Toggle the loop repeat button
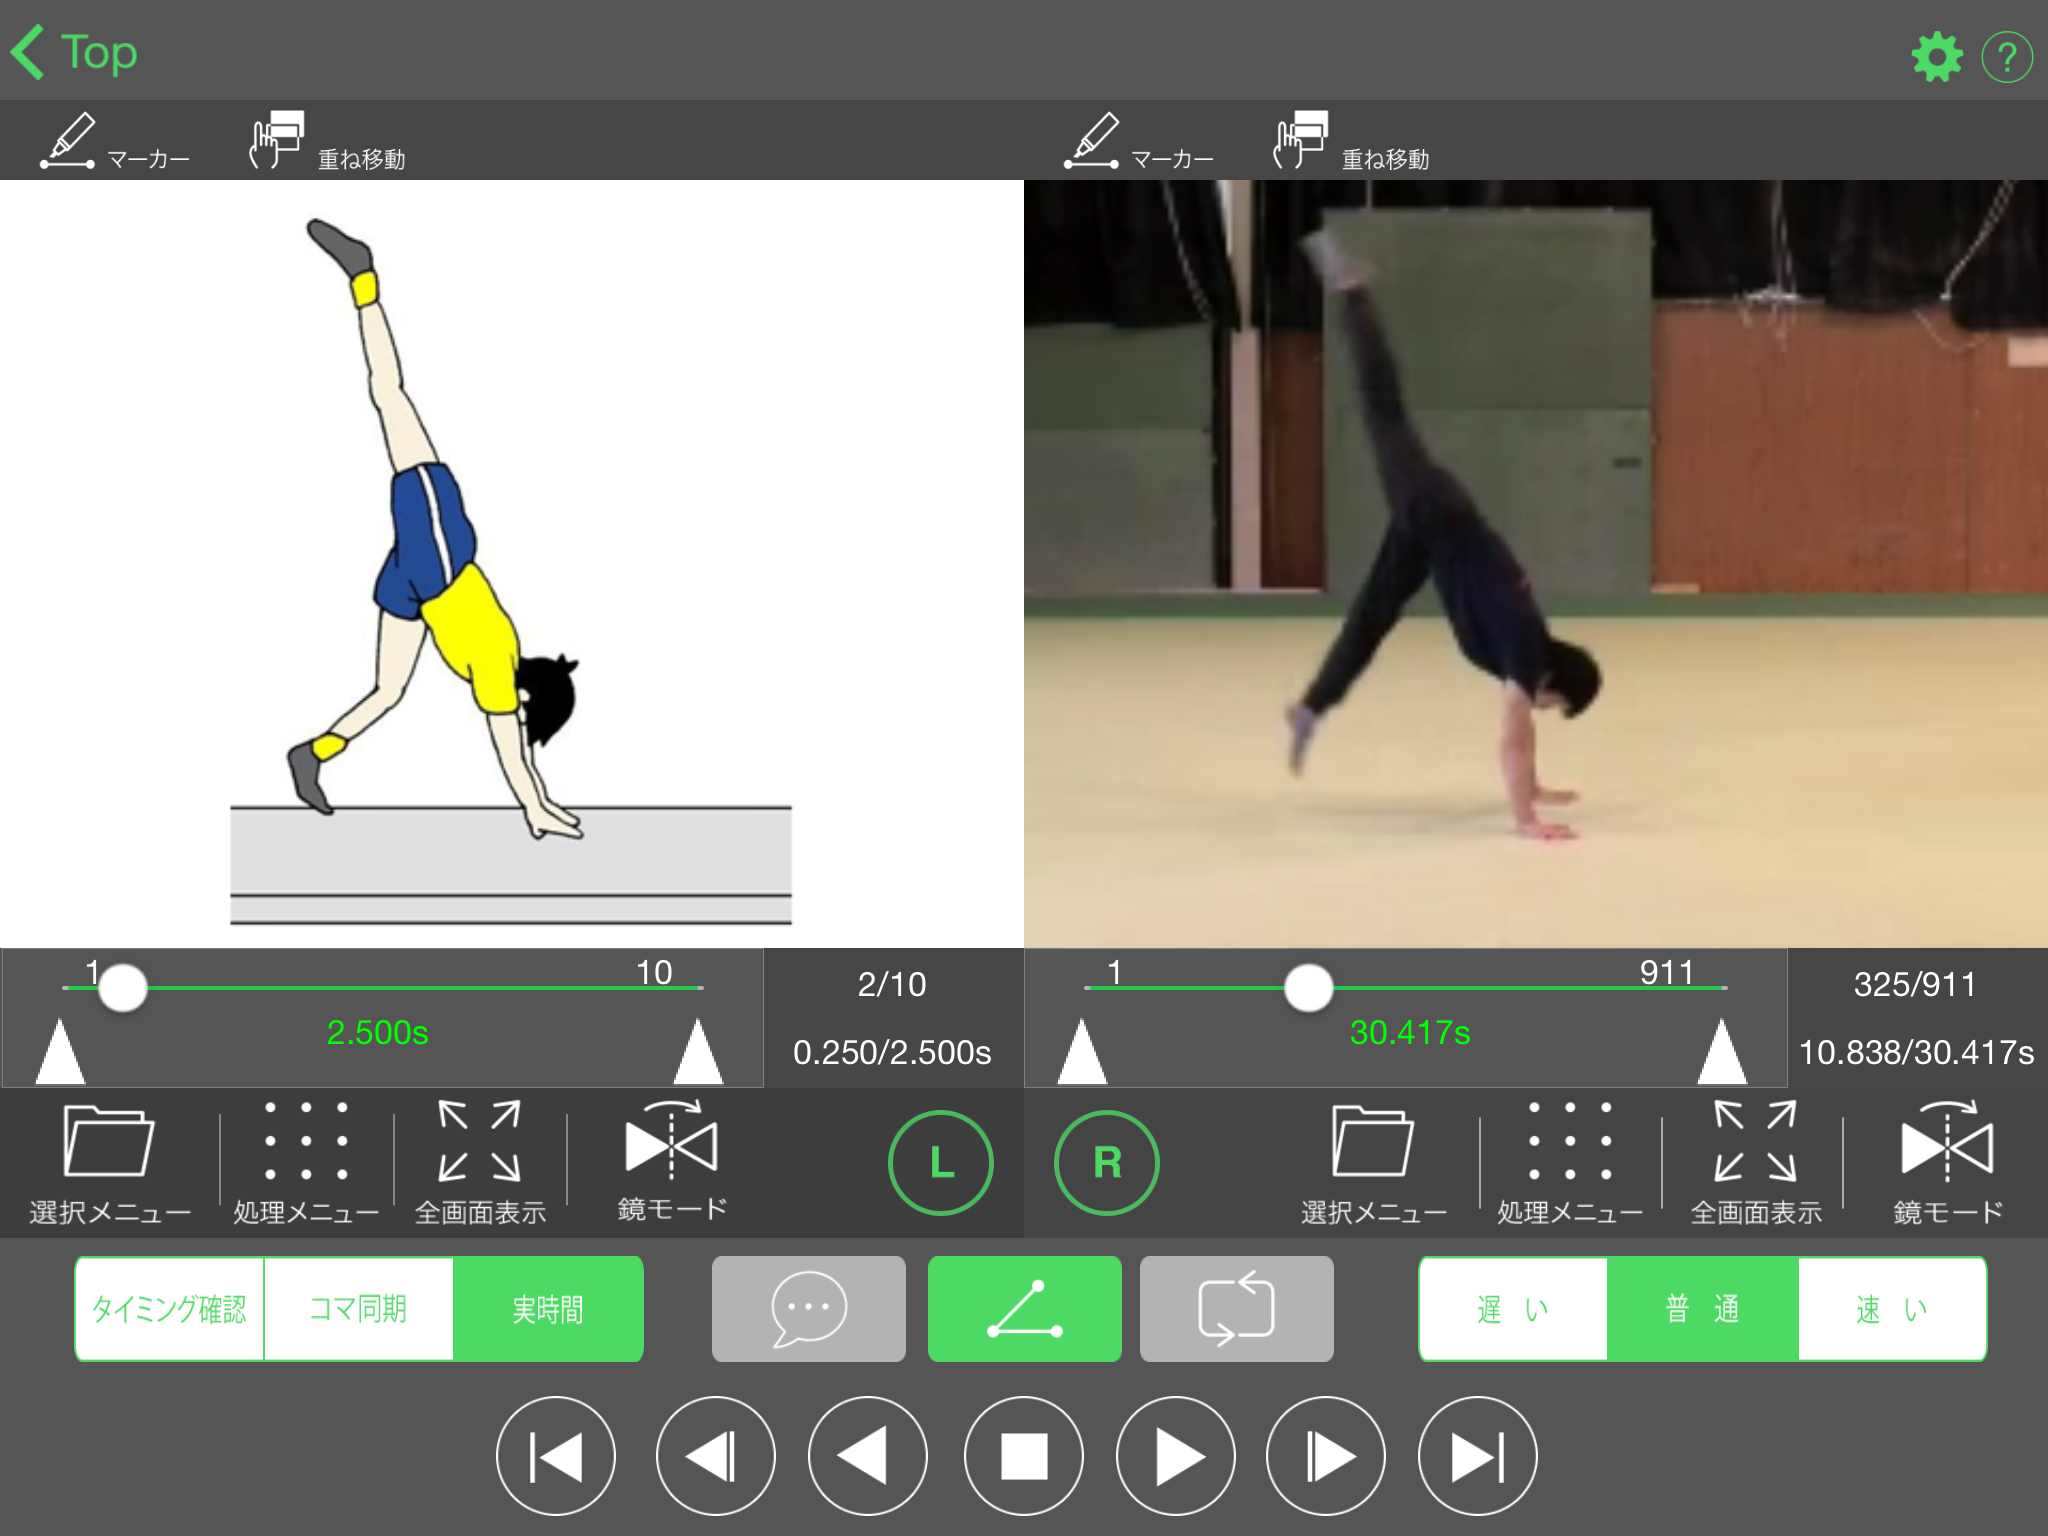This screenshot has width=2048, height=1536. [x=1237, y=1309]
